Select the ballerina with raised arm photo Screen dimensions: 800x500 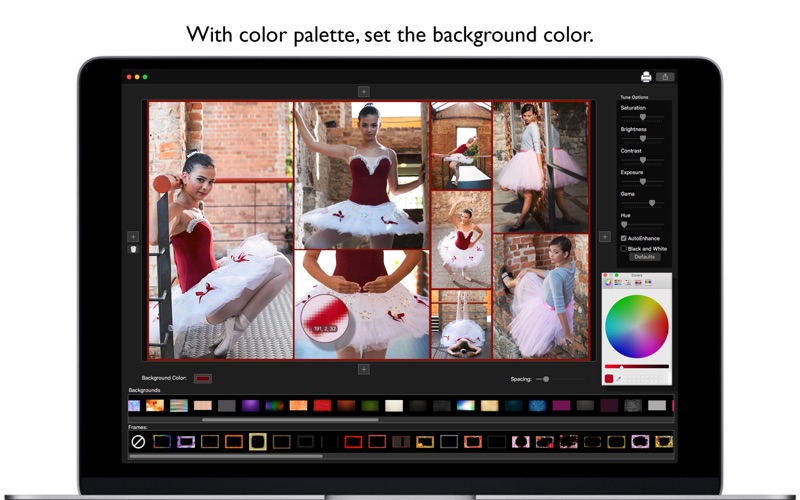461,240
